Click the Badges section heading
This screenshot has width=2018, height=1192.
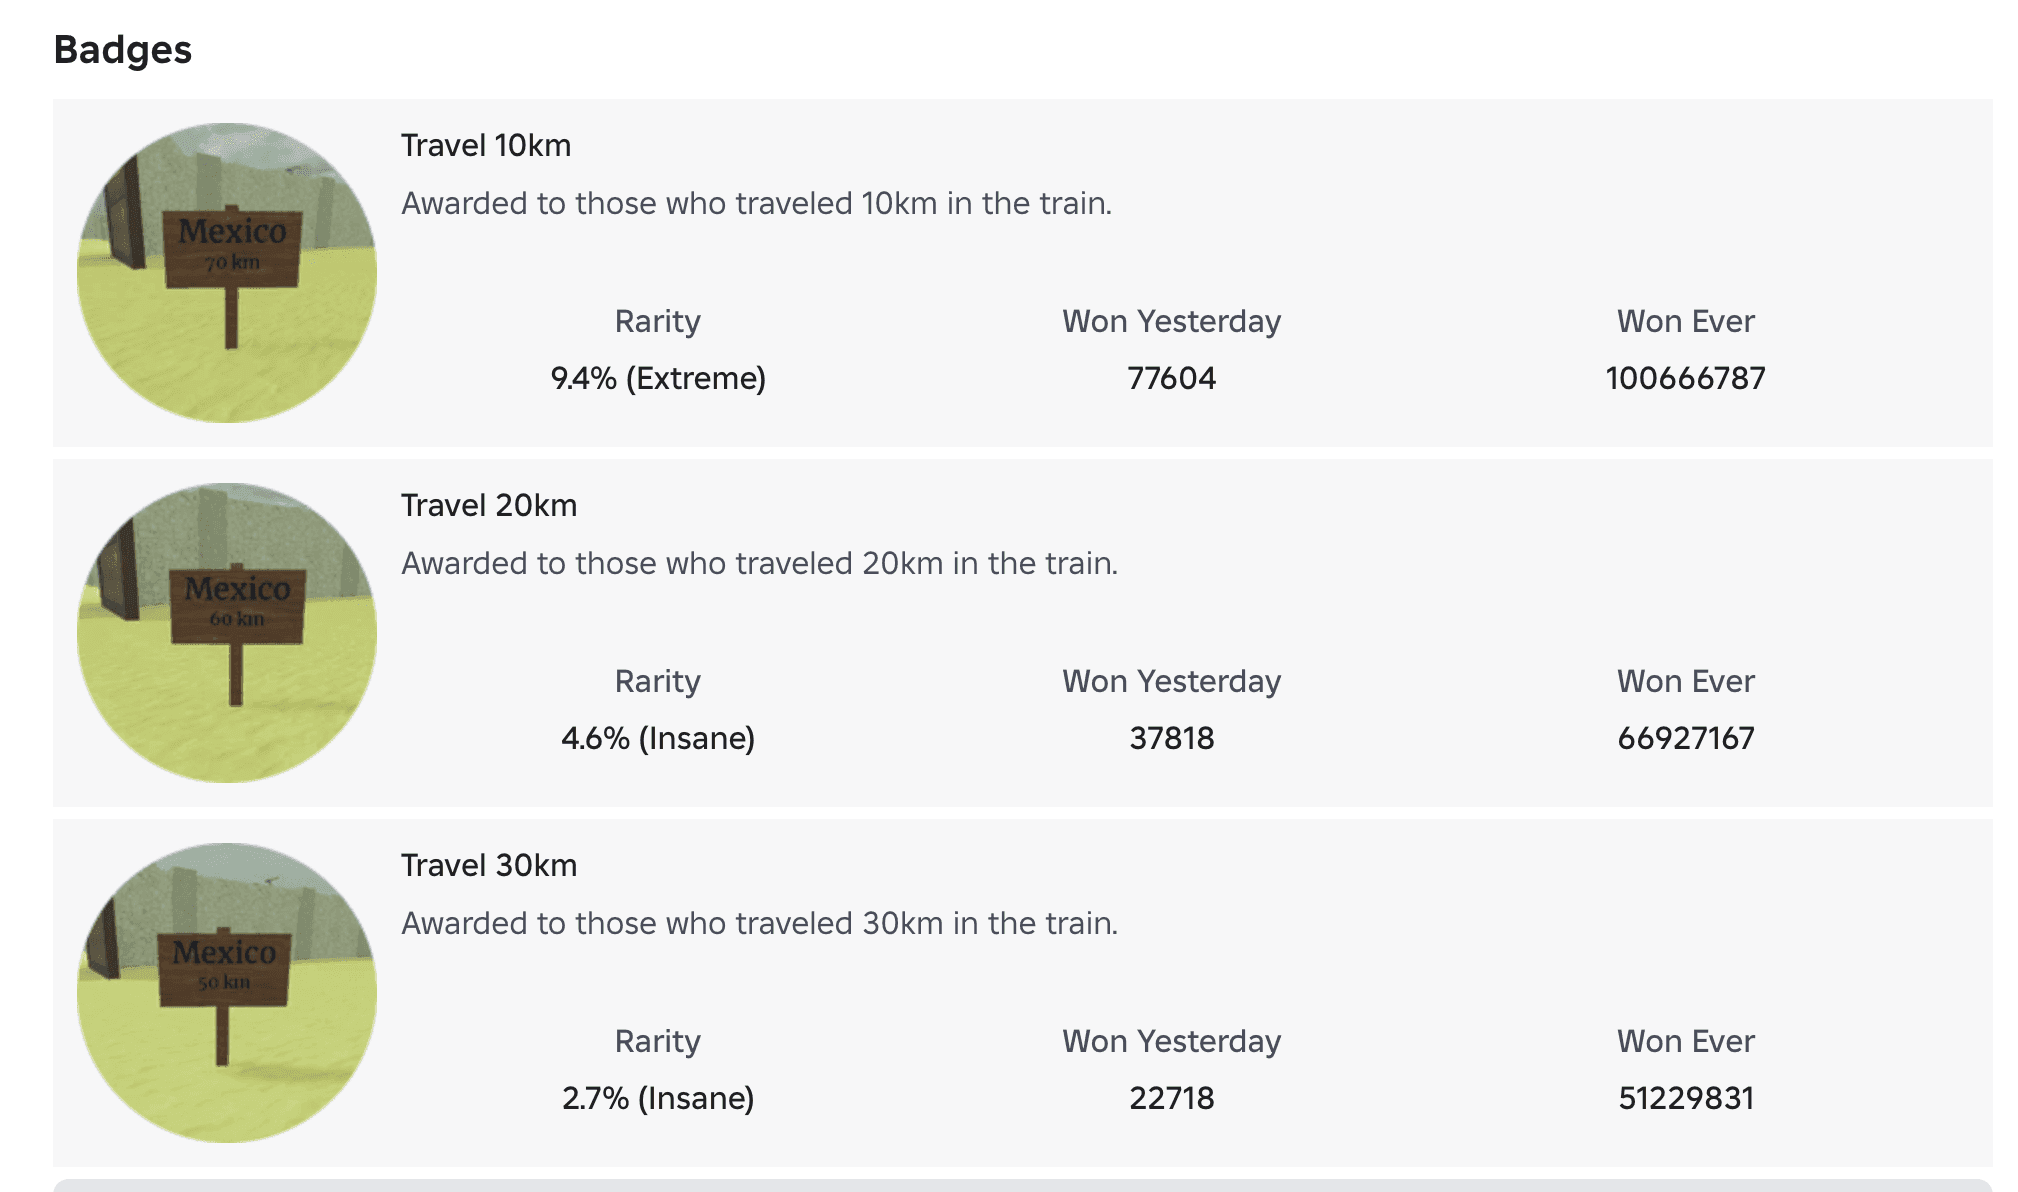(x=122, y=50)
